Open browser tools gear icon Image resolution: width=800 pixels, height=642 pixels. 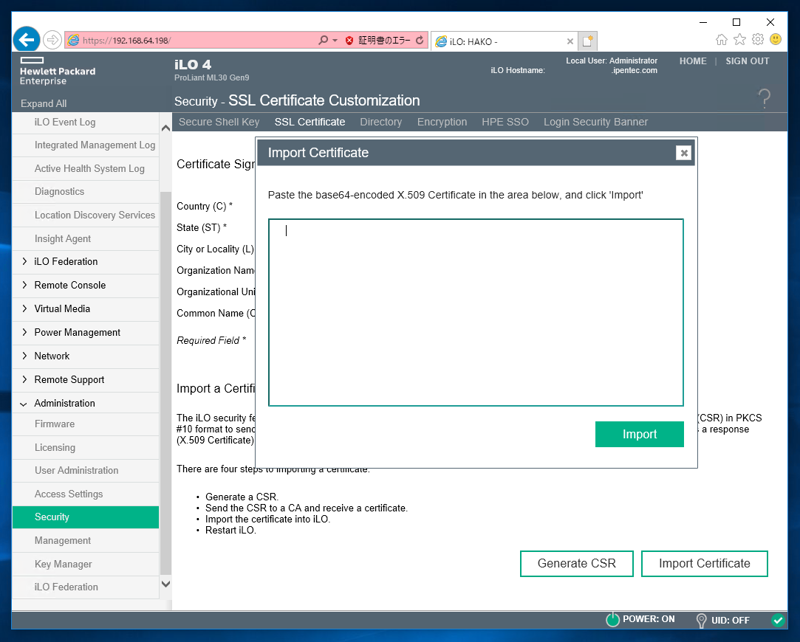[x=758, y=39]
